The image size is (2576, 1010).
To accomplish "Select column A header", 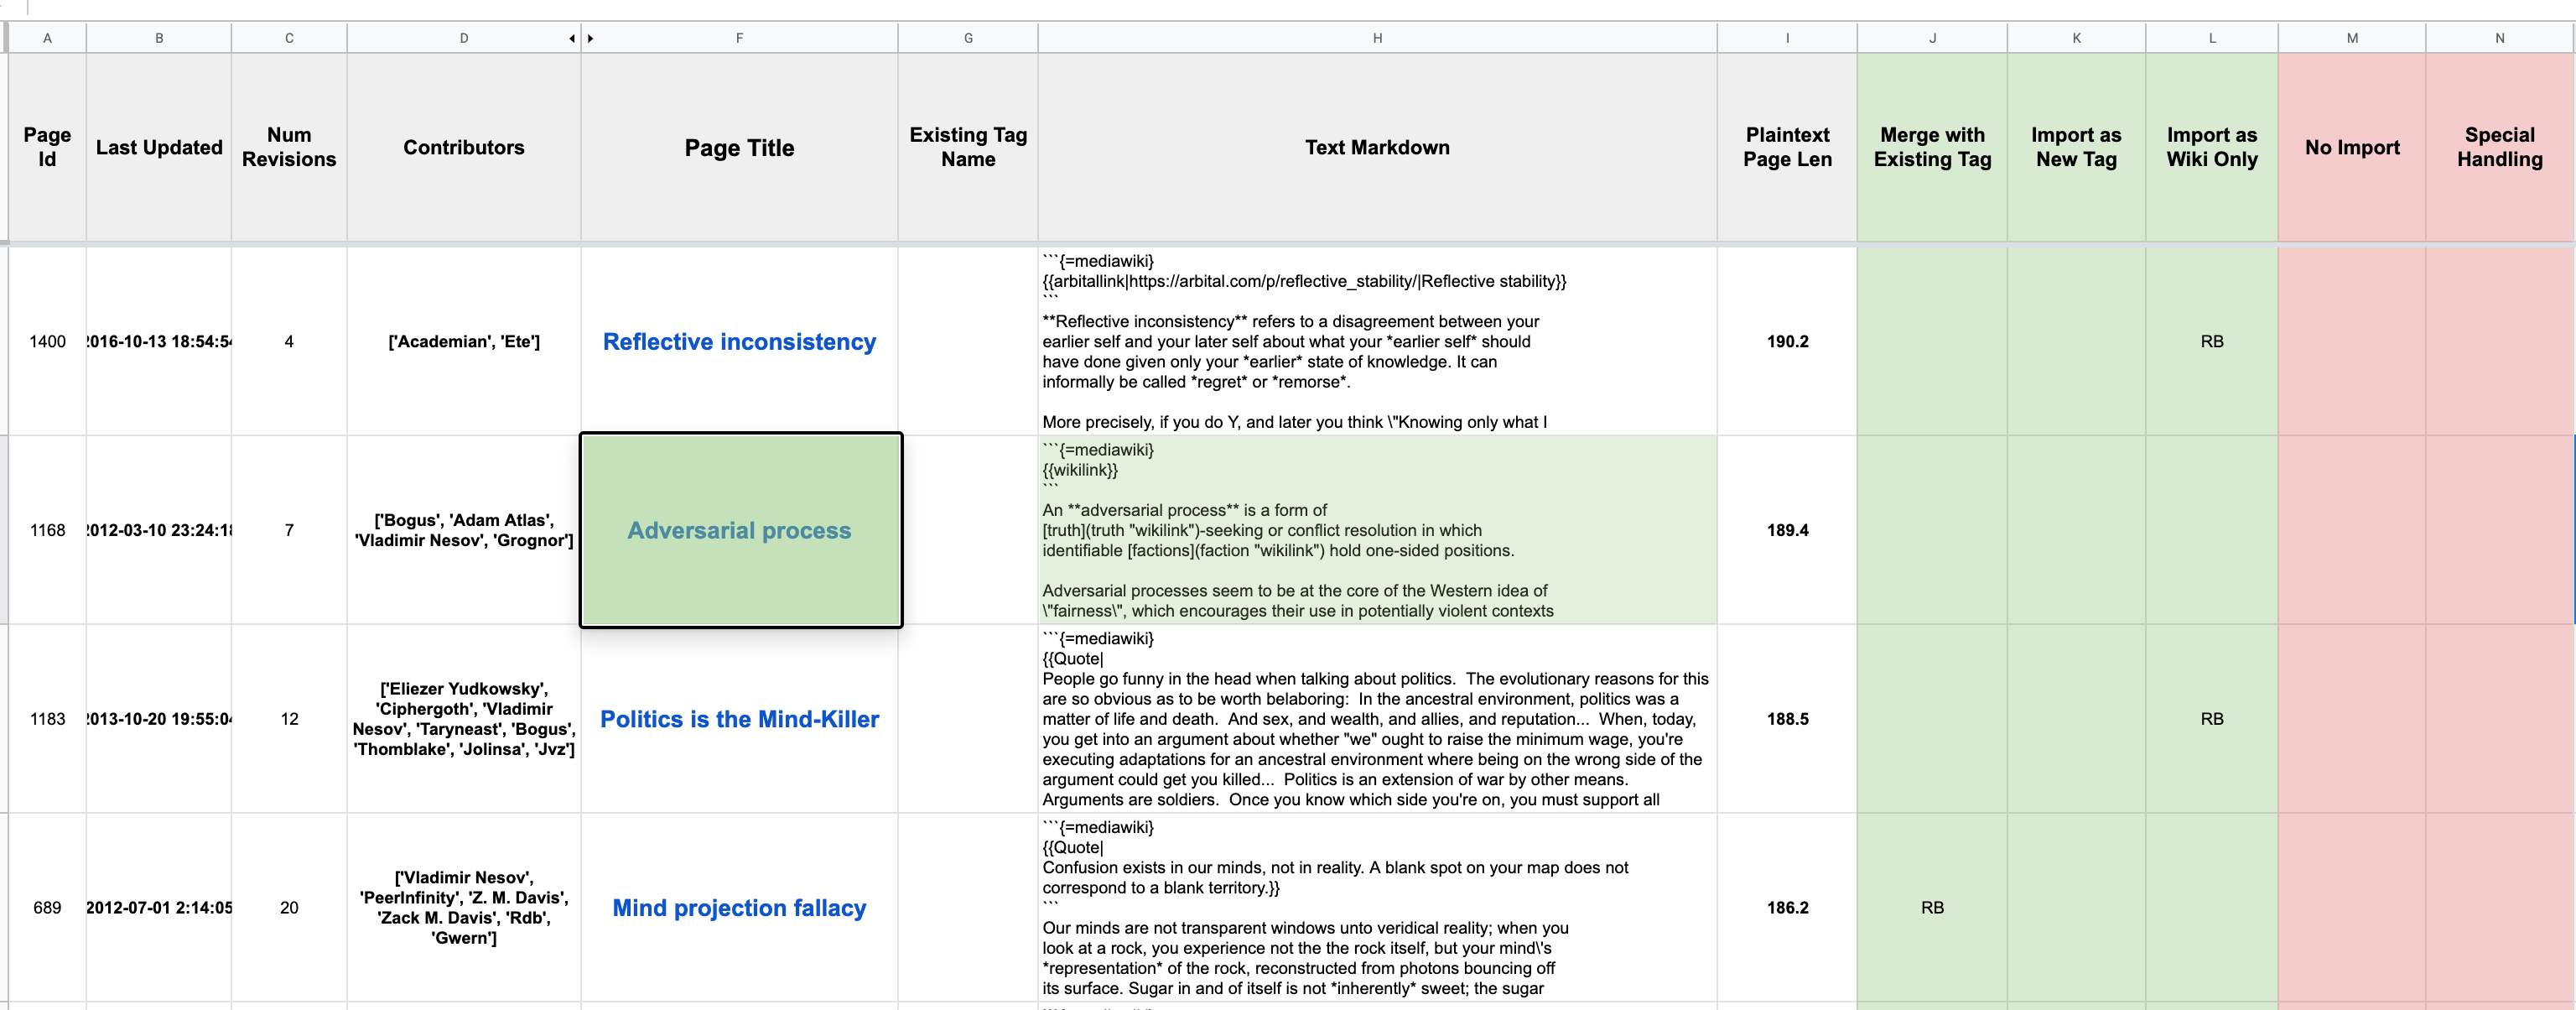I will click(x=47, y=38).
